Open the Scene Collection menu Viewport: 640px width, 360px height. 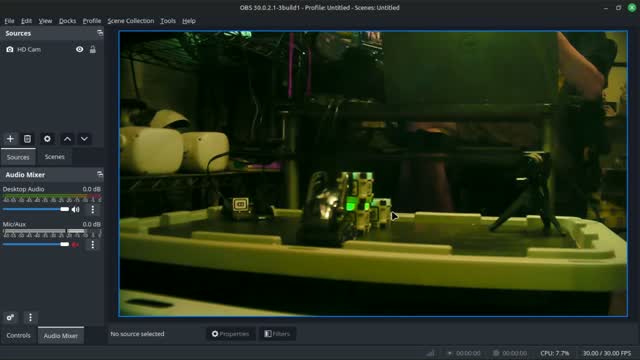(131, 21)
